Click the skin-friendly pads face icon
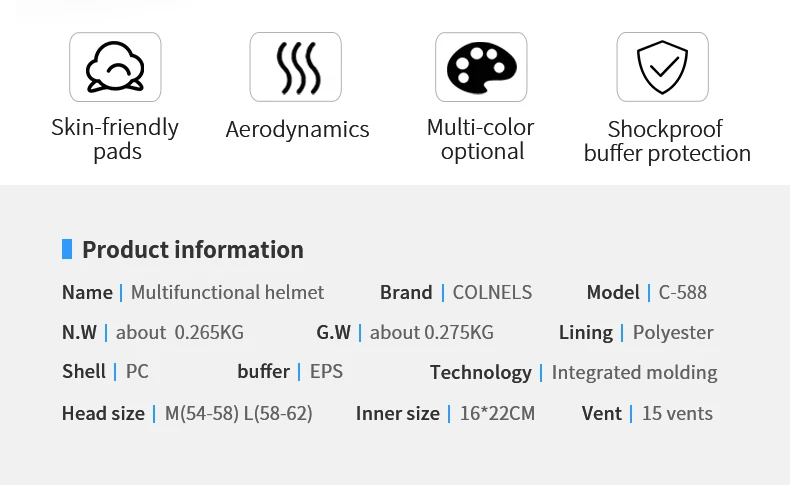Image resolution: width=790 pixels, height=488 pixels. click(115, 67)
